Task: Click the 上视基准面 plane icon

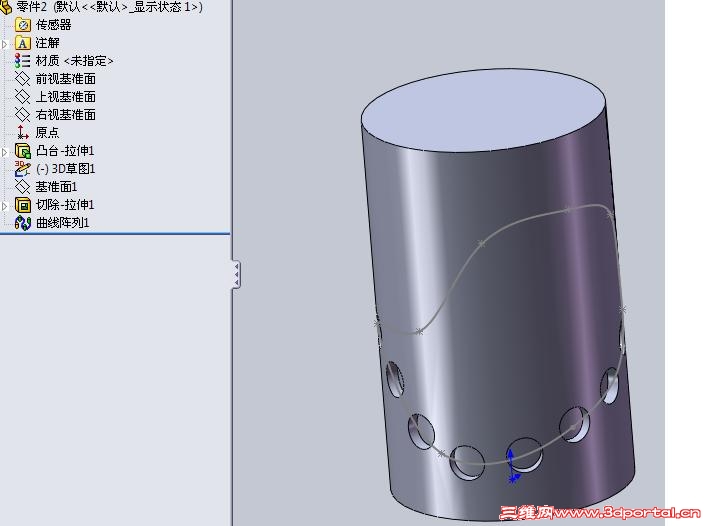Action: coord(22,96)
